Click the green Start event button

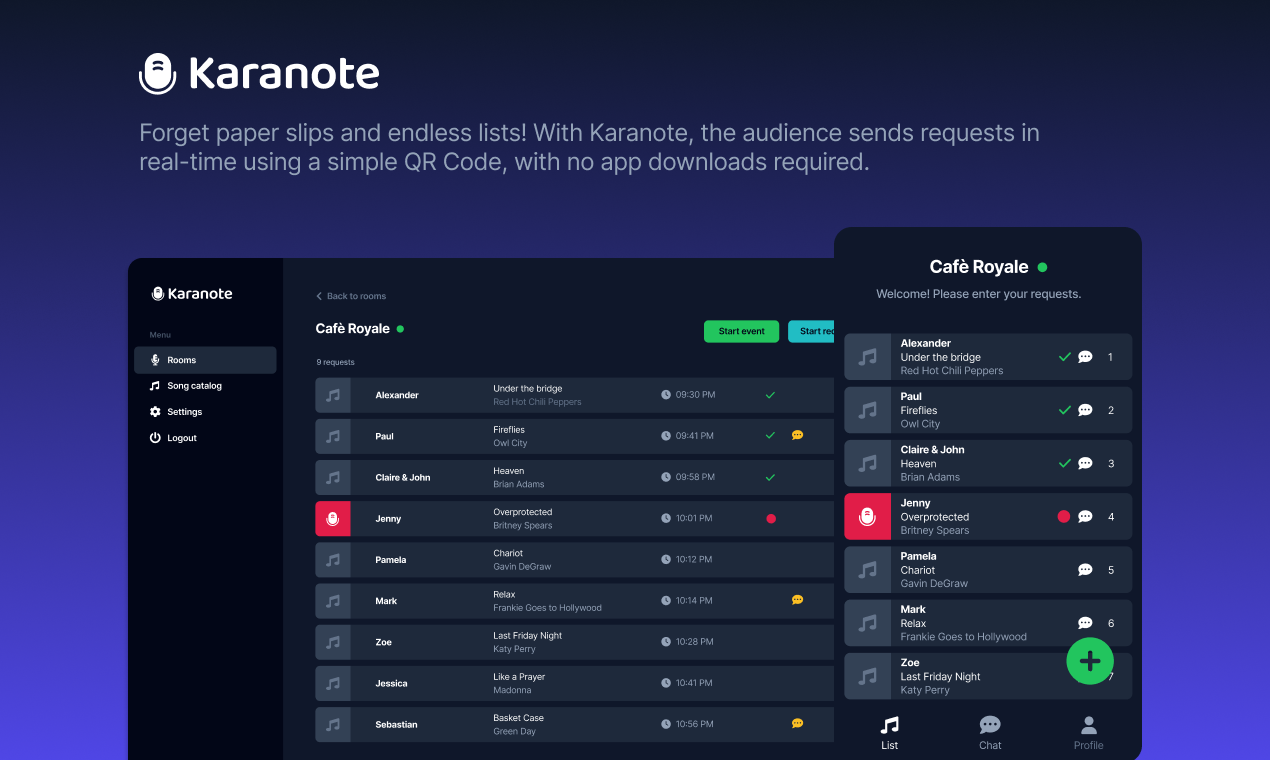click(741, 331)
